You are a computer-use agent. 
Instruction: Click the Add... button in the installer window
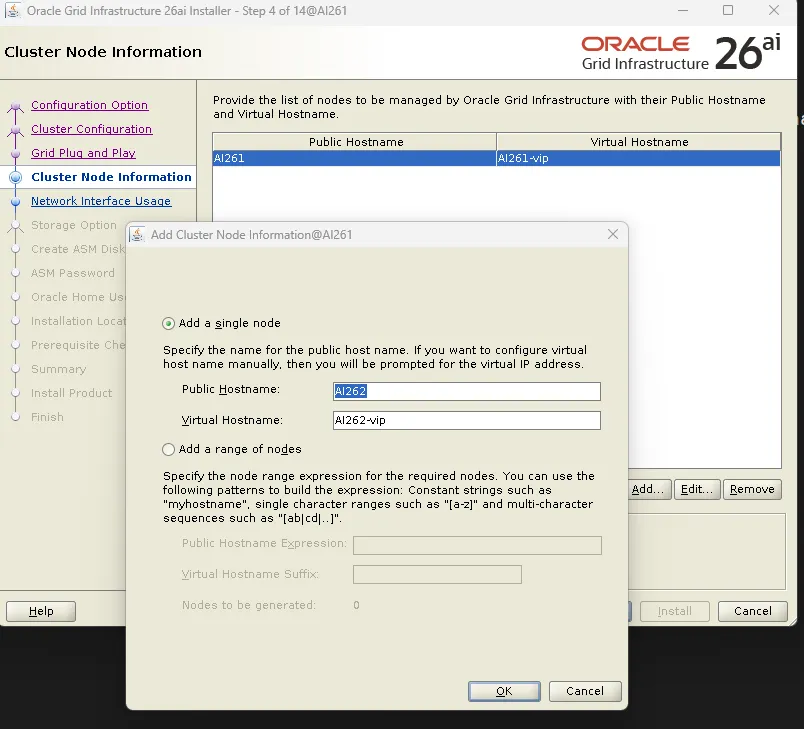[648, 490]
